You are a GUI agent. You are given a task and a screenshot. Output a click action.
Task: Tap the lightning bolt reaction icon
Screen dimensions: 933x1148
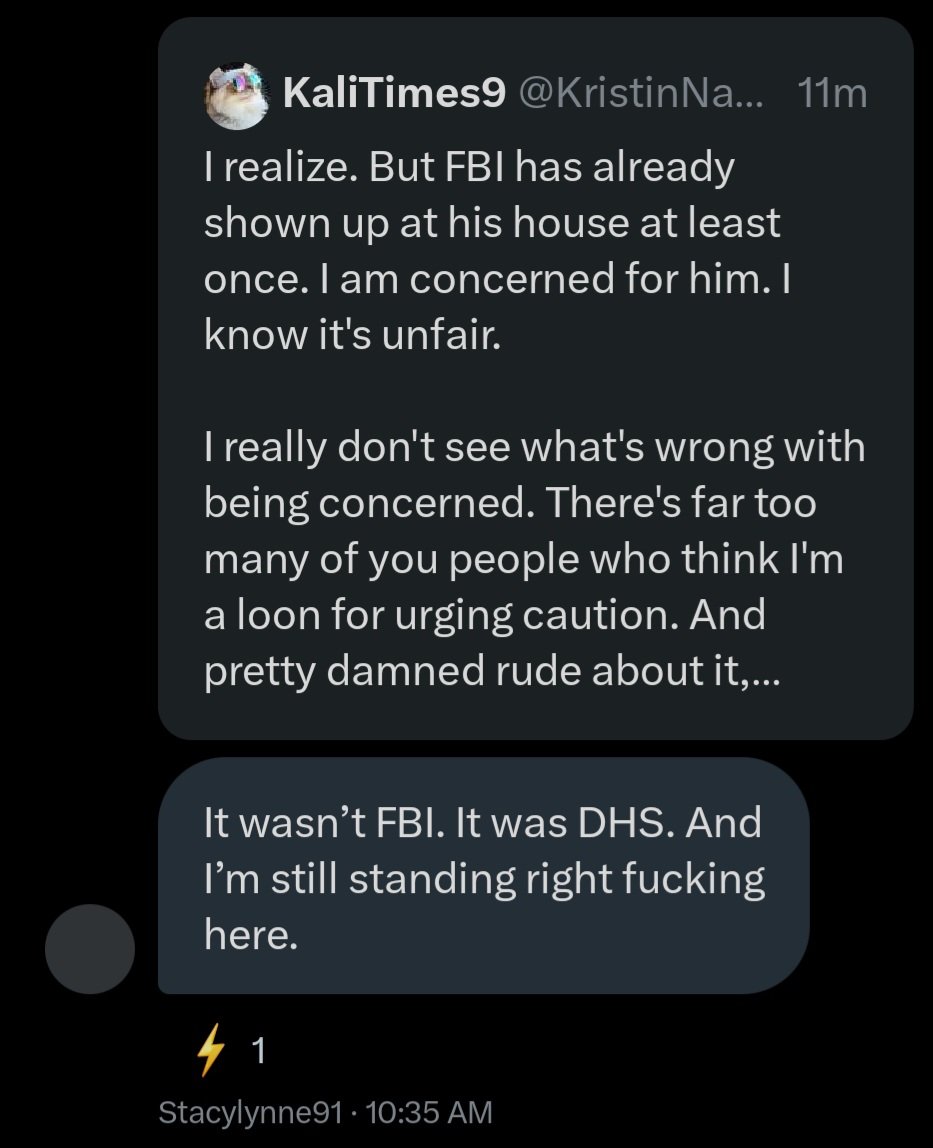click(209, 1051)
